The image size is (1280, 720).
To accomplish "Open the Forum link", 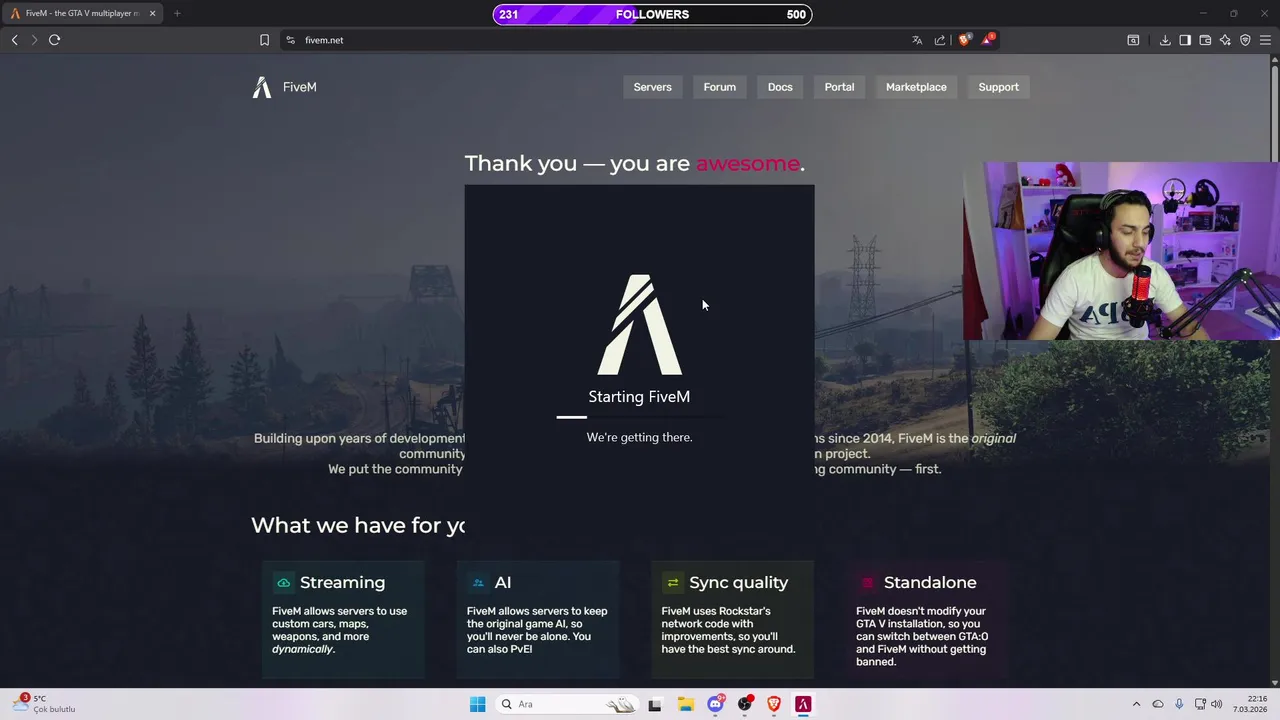I will (719, 87).
